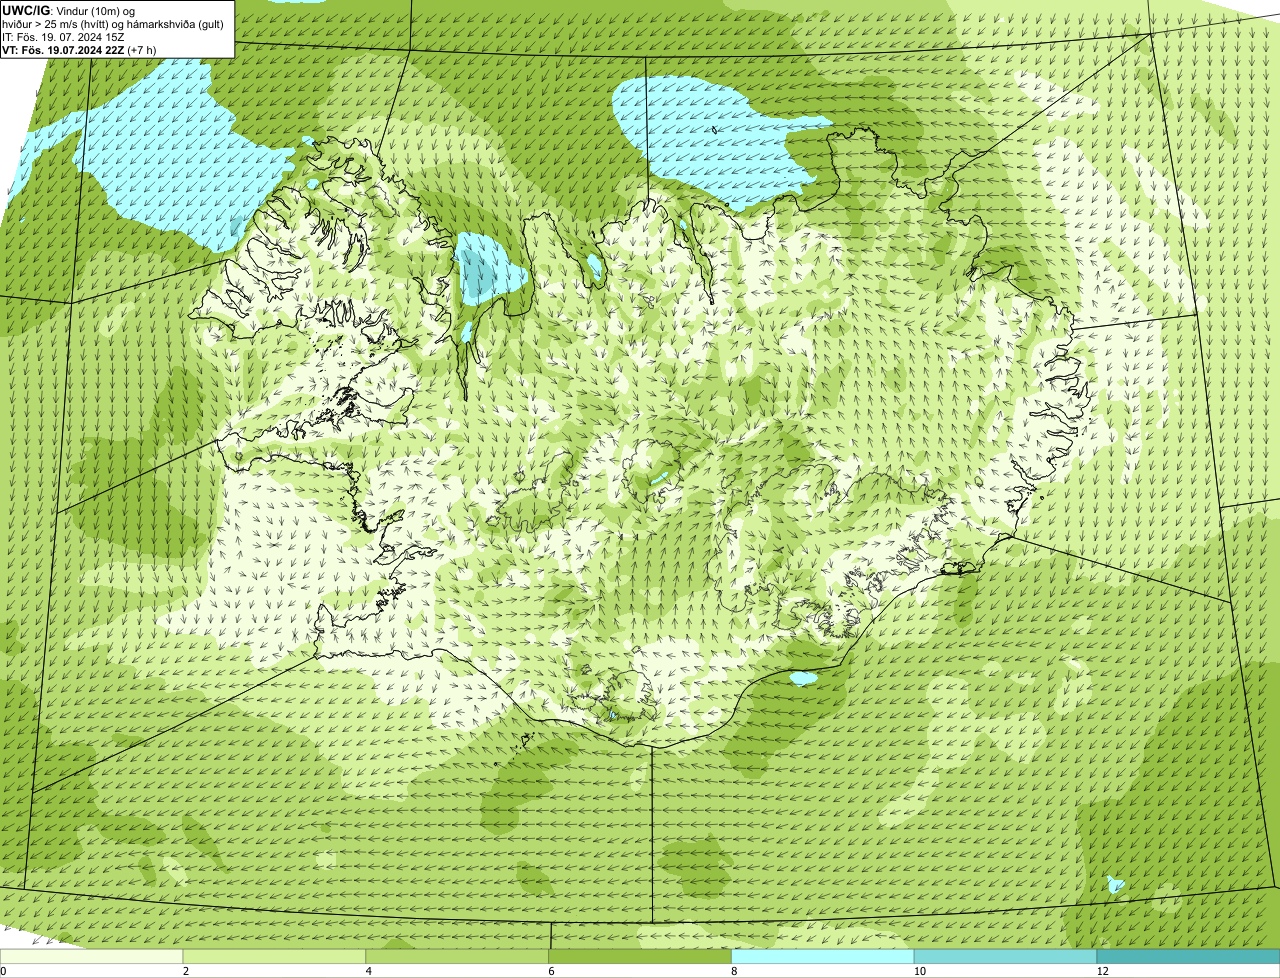Pick the 6–8 m/s dark green scale color
This screenshot has width=1280, height=978.
point(640,956)
